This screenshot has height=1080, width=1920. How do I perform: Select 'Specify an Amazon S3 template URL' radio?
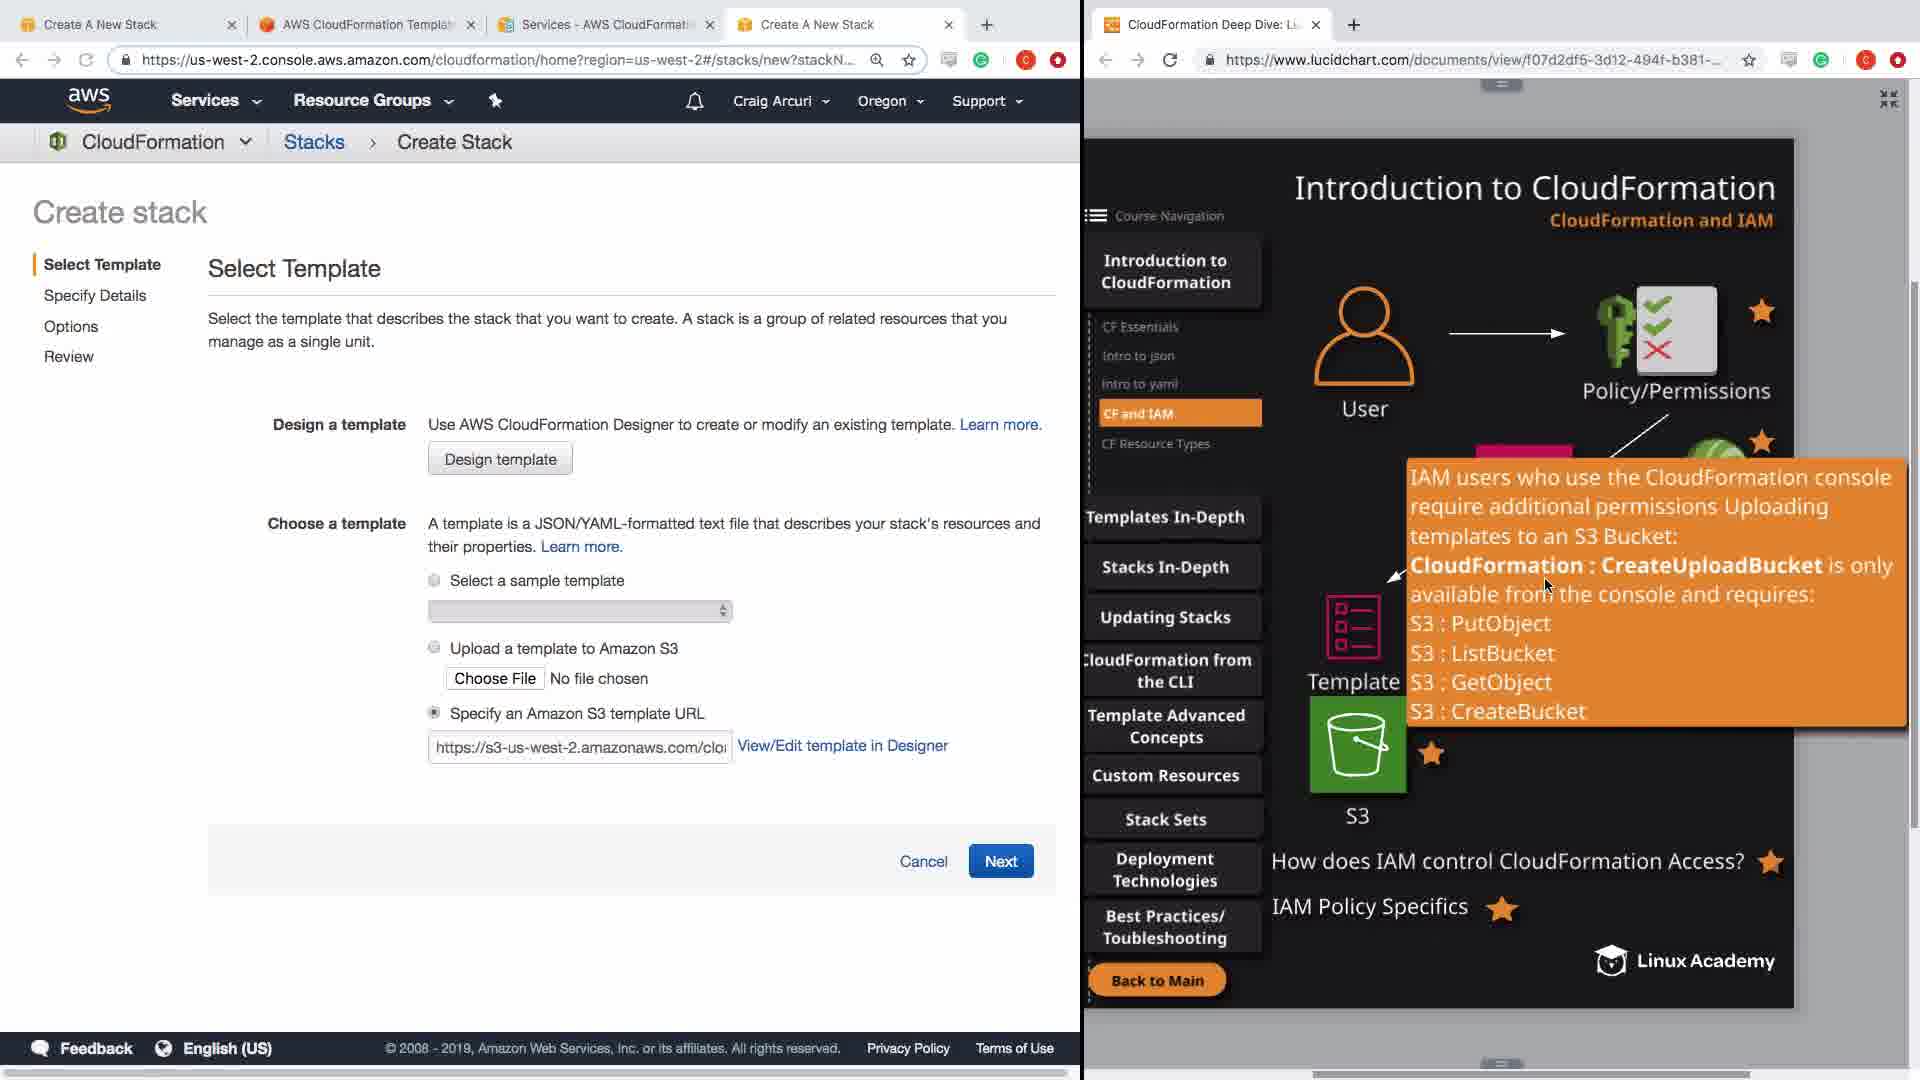point(434,713)
